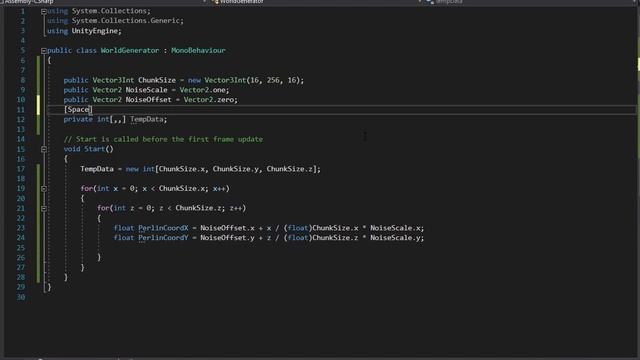The width and height of the screenshot is (640, 360).
Task: Collapse the for int z loop block
Action: pos(44,209)
